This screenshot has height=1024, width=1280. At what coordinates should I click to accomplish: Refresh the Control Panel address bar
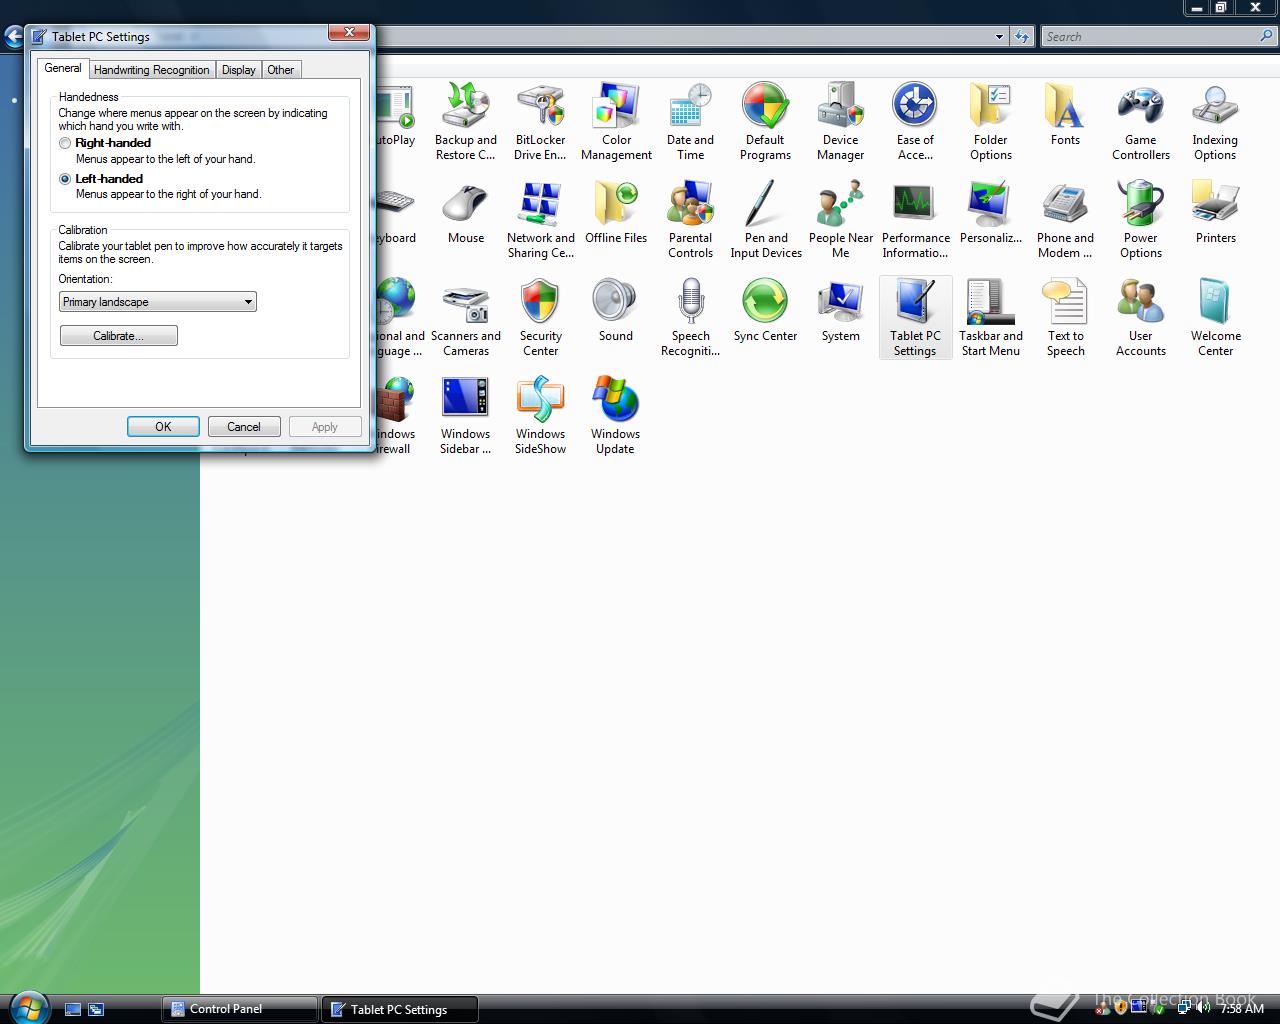pos(1021,37)
